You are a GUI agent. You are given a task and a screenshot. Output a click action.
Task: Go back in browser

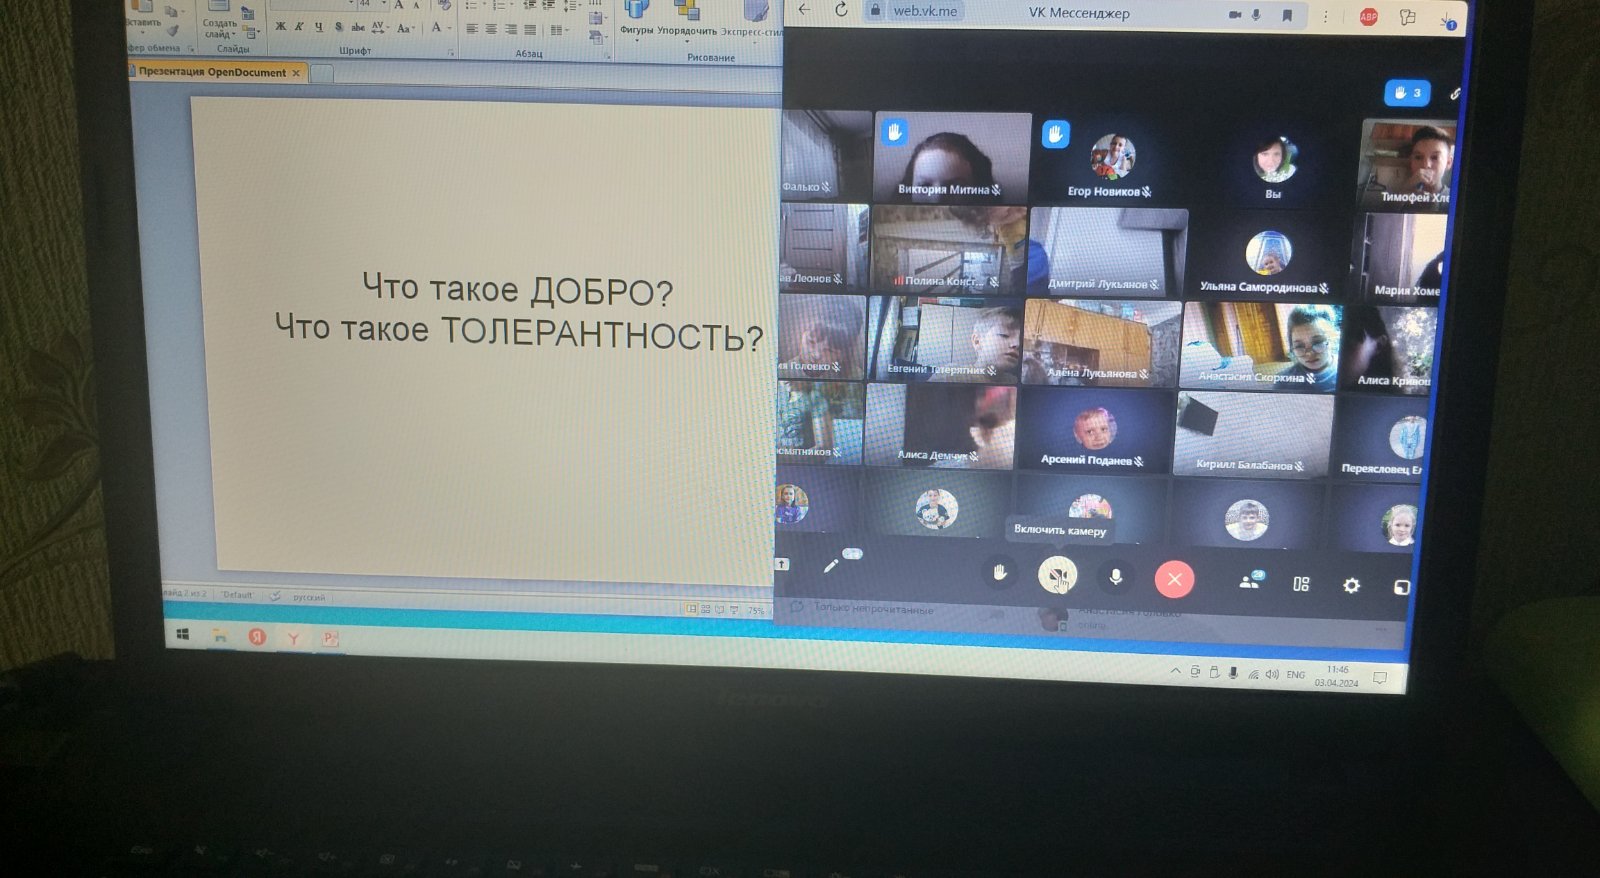805,9
